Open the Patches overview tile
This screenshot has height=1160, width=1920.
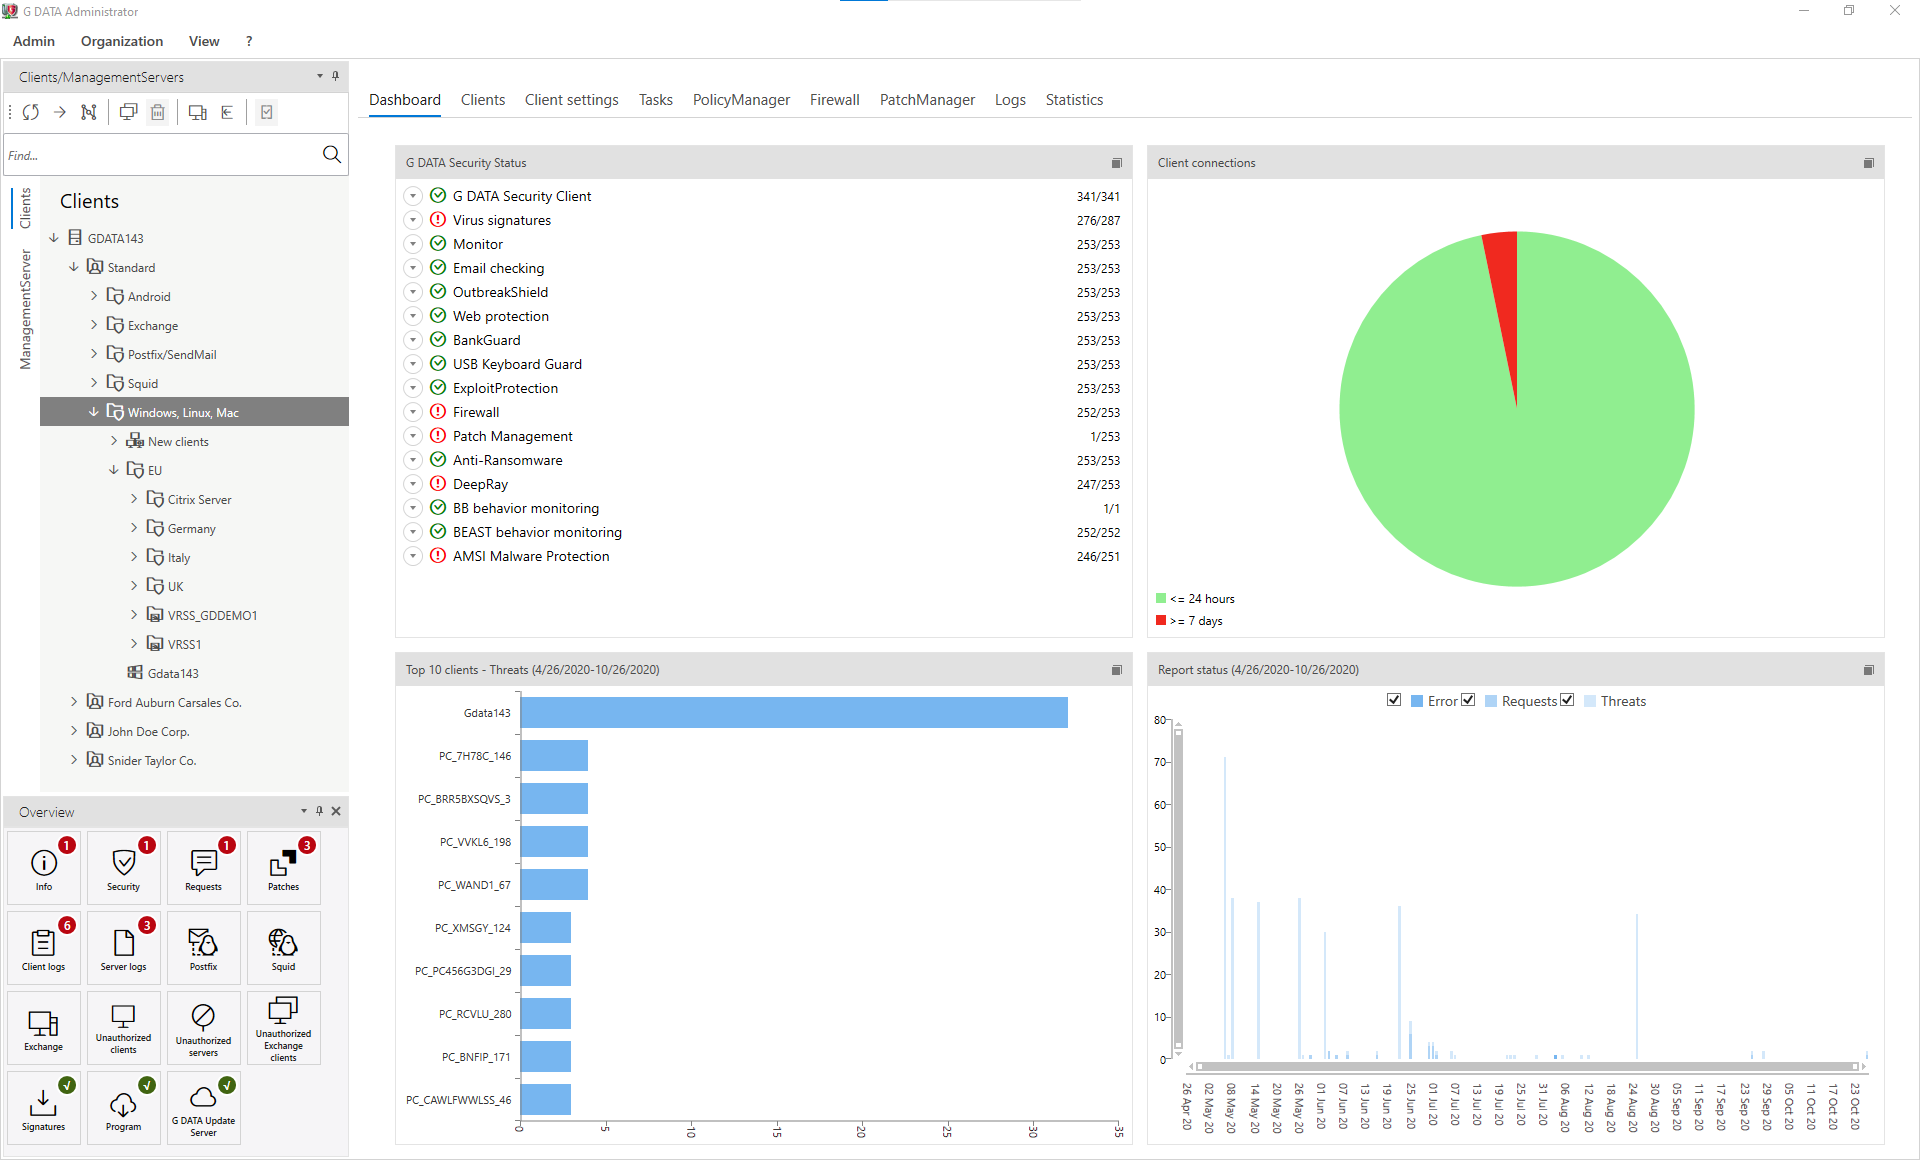coord(284,868)
